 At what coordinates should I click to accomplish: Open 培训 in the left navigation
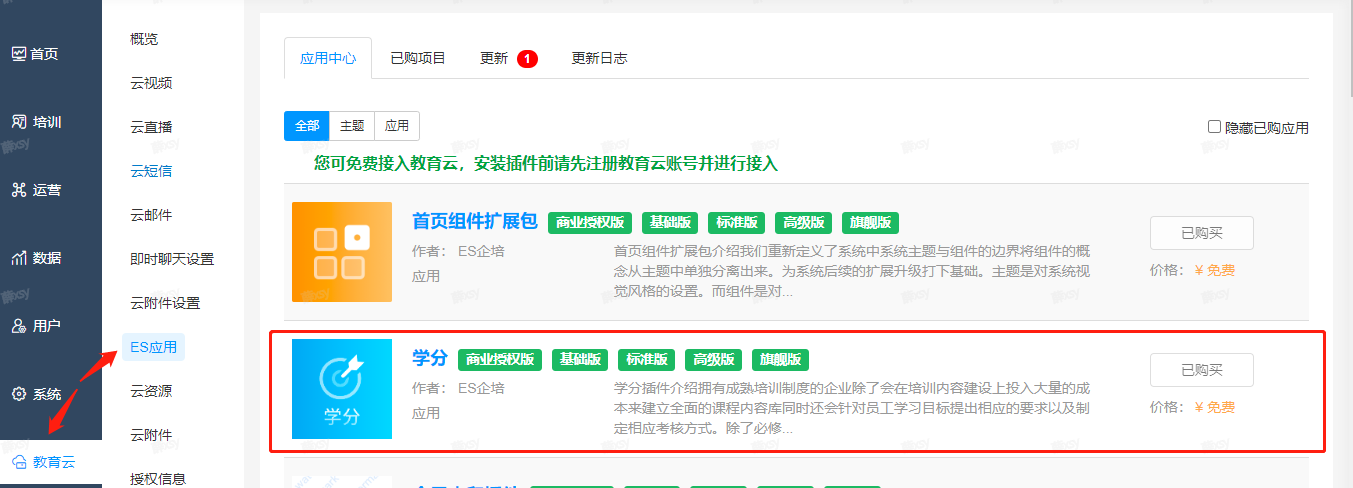point(36,122)
